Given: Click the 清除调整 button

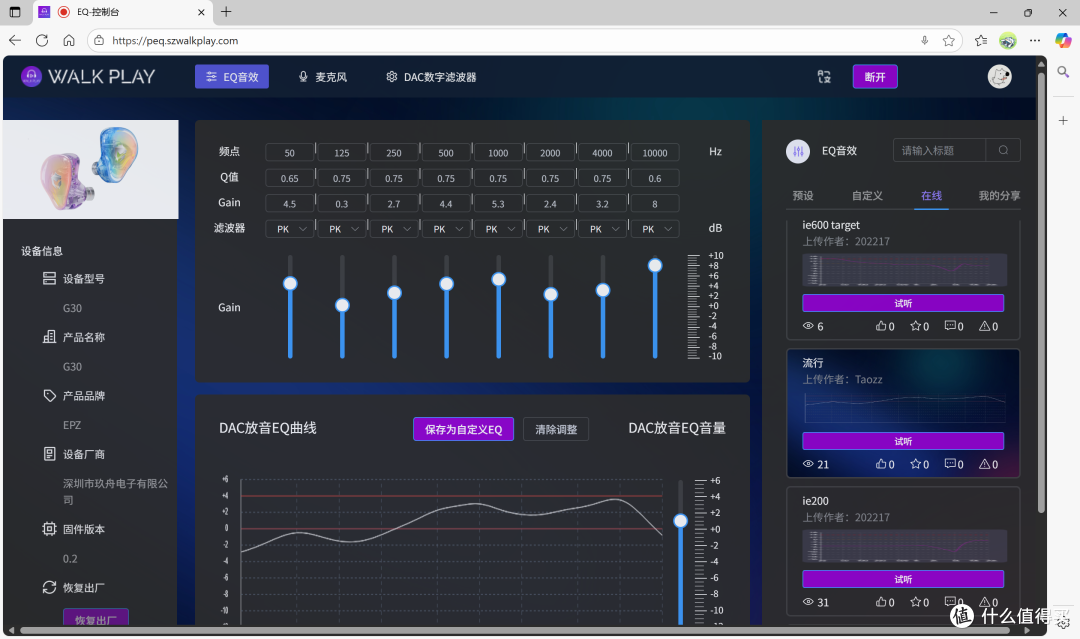Looking at the screenshot, I should 556,429.
